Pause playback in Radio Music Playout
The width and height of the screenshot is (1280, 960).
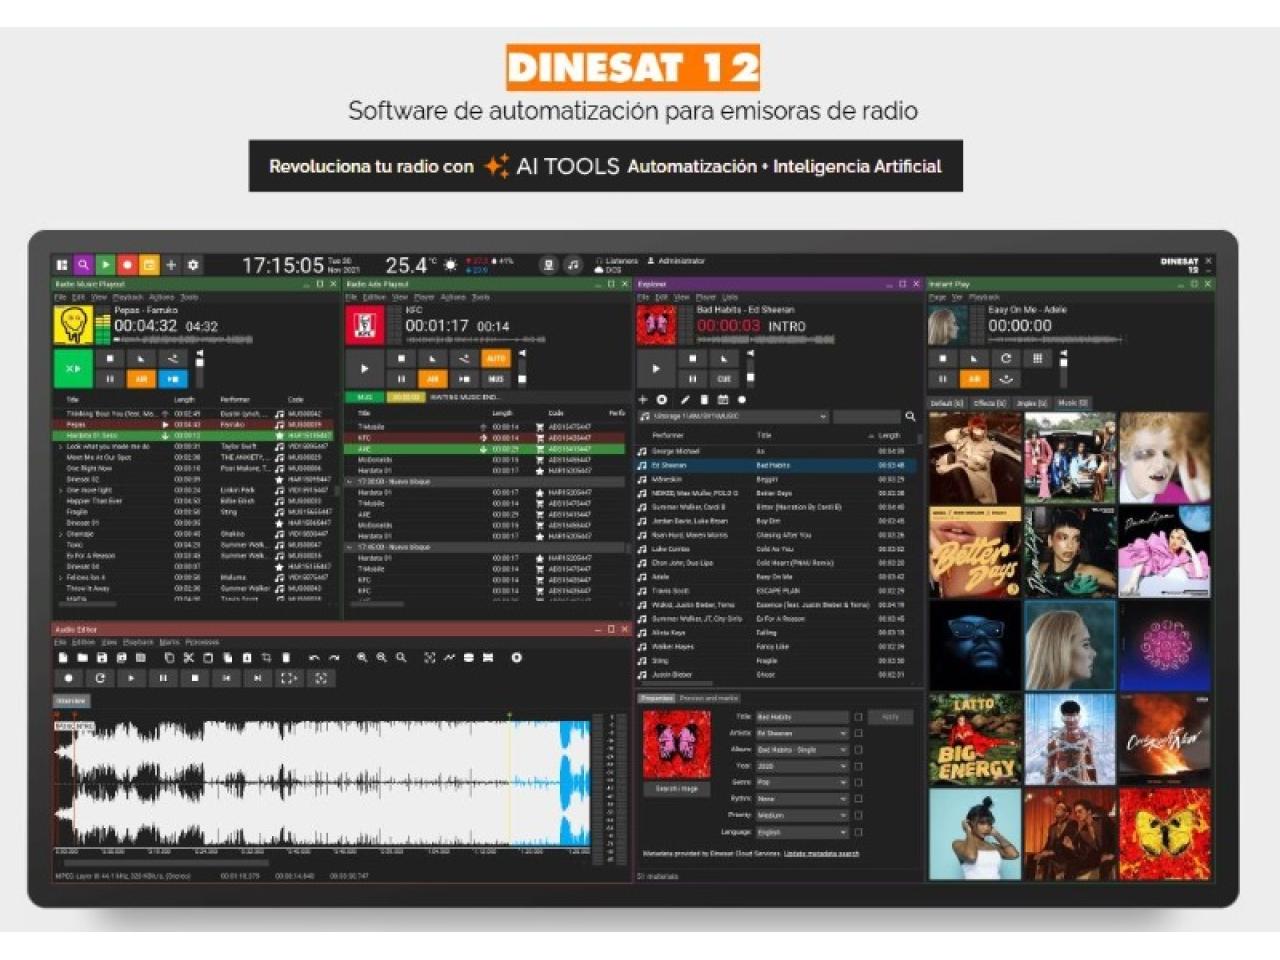[110, 379]
